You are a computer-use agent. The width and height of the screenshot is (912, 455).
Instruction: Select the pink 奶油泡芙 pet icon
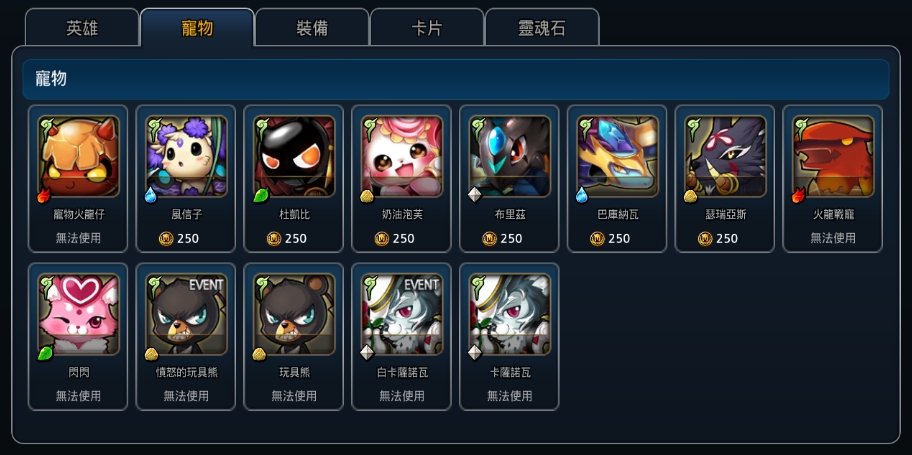point(402,156)
